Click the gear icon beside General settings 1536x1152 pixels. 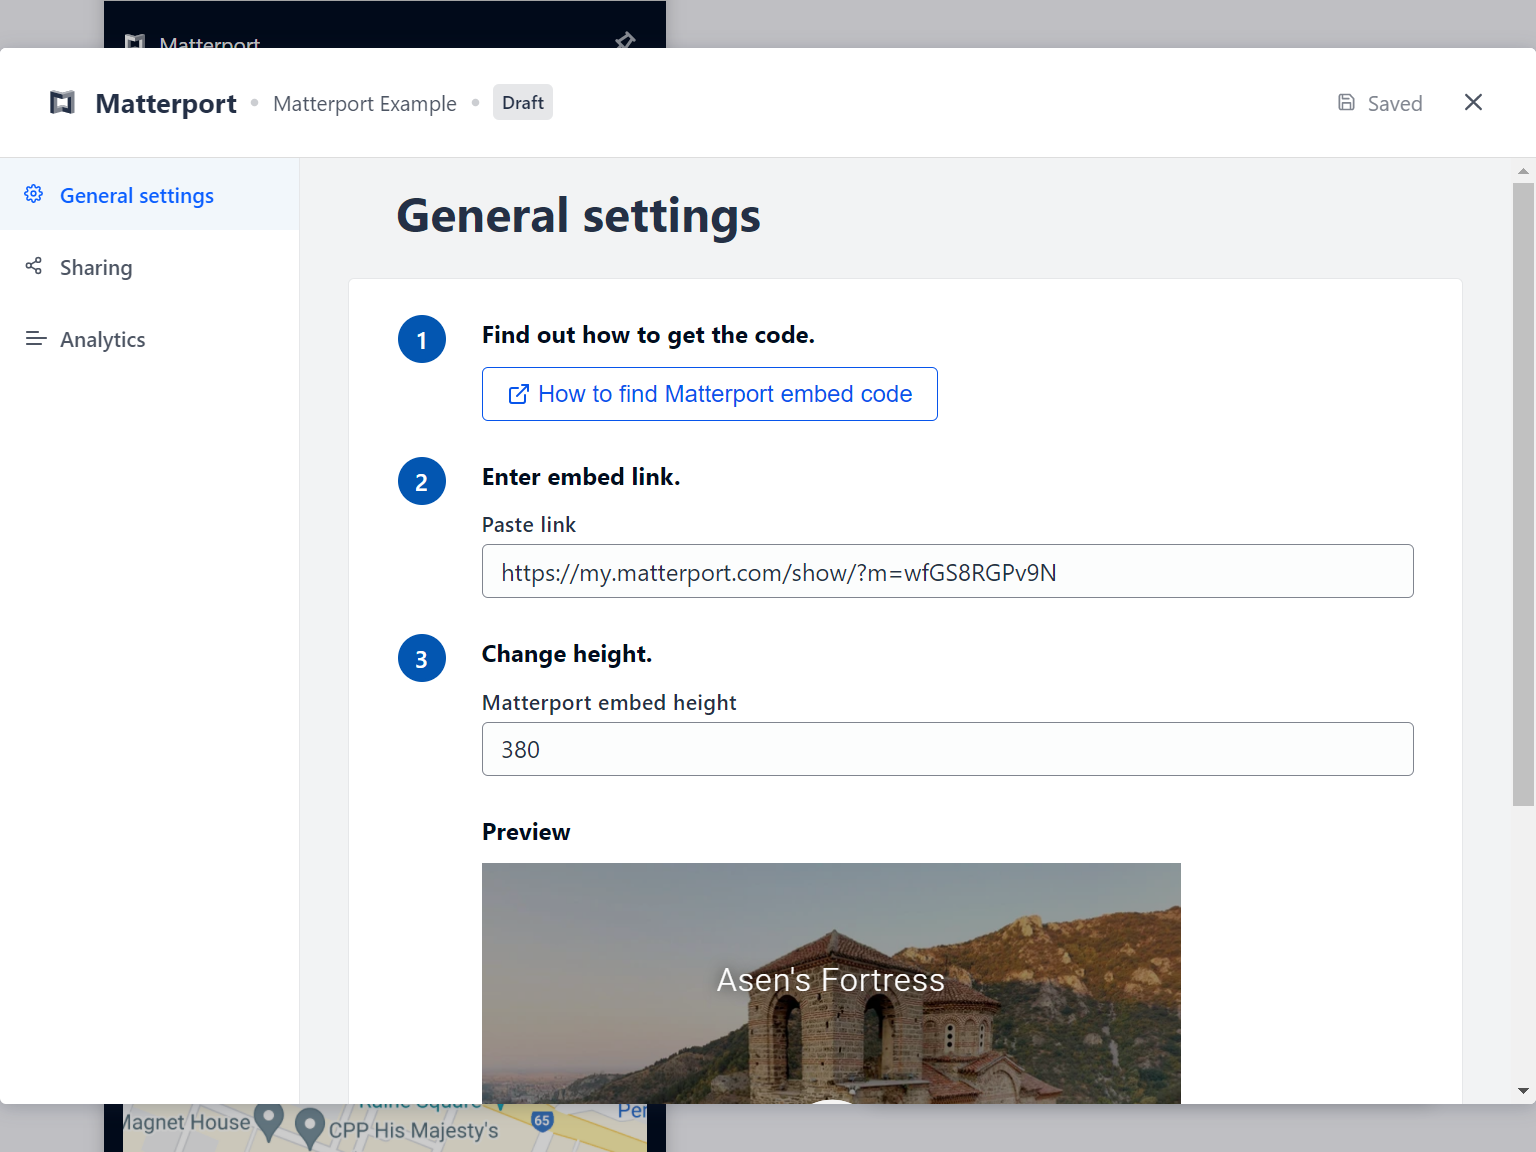coord(34,194)
